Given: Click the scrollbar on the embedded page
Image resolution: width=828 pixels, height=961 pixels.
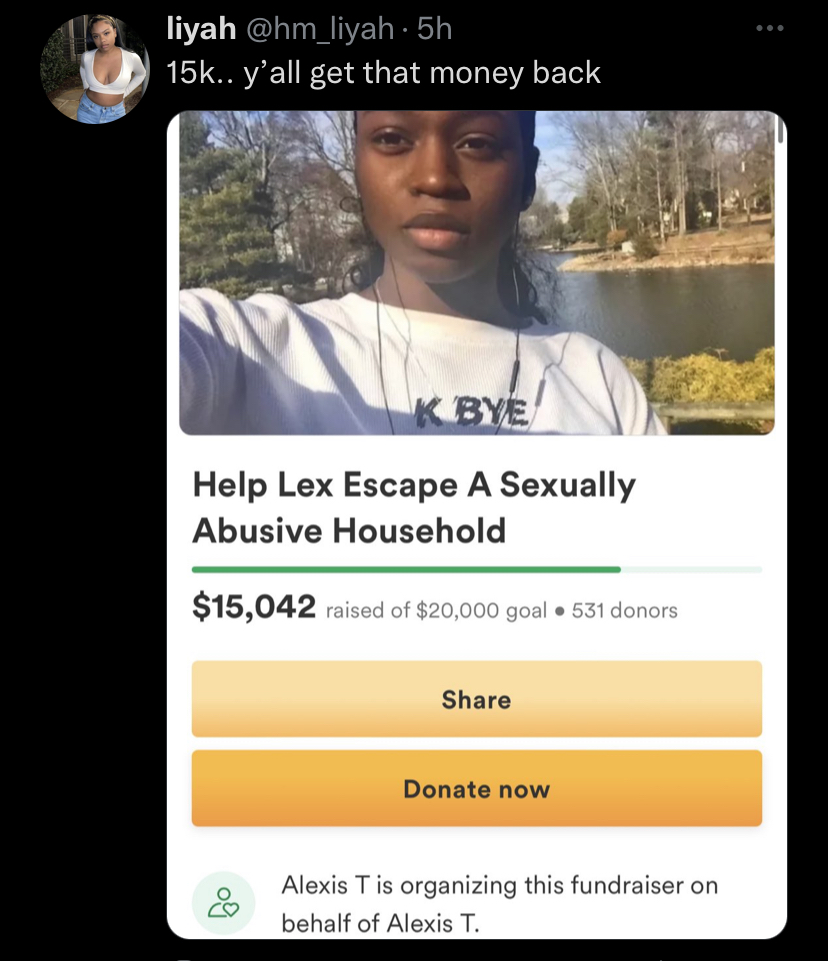Looking at the screenshot, I should coord(780,128).
